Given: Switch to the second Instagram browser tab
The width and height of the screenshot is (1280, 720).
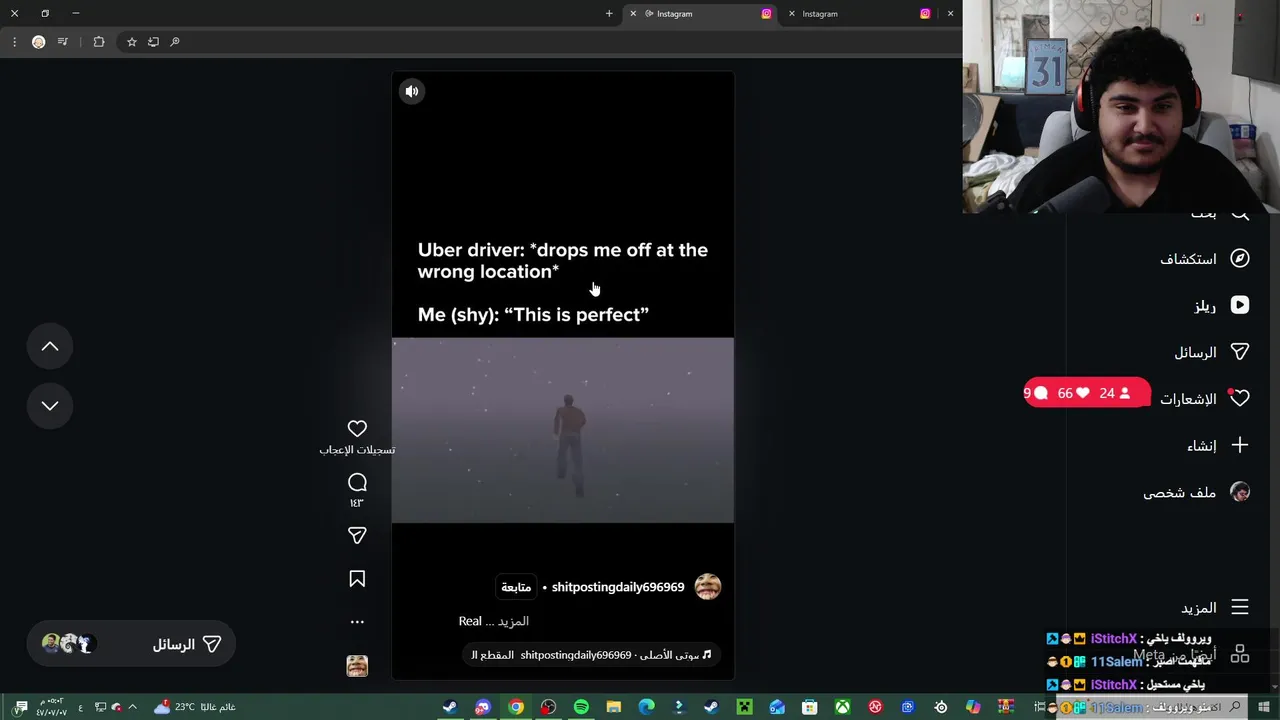Looking at the screenshot, I should coord(860,14).
